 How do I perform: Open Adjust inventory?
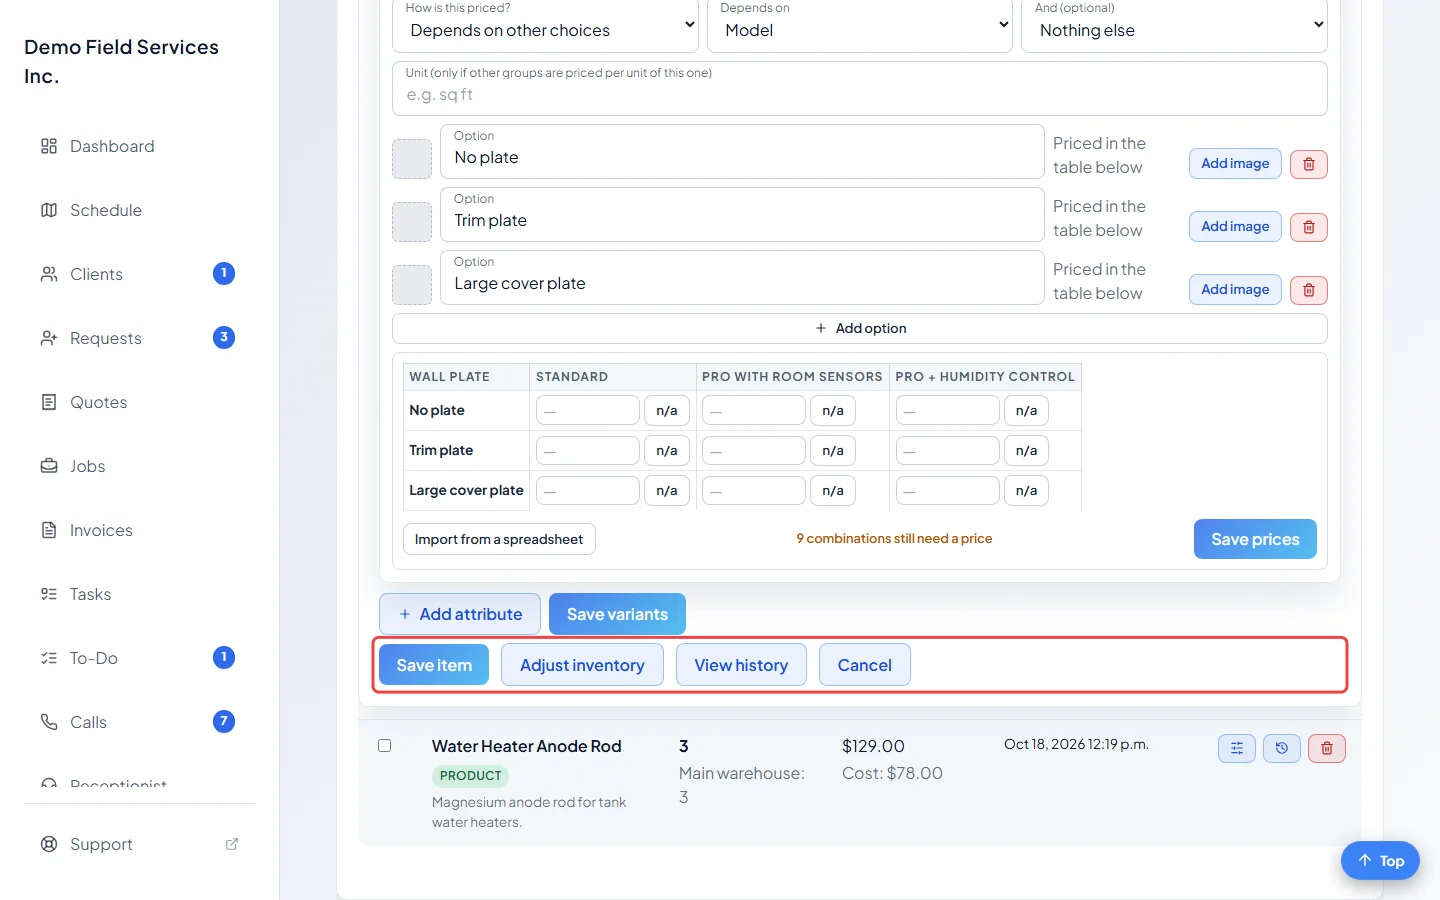pyautogui.click(x=582, y=665)
